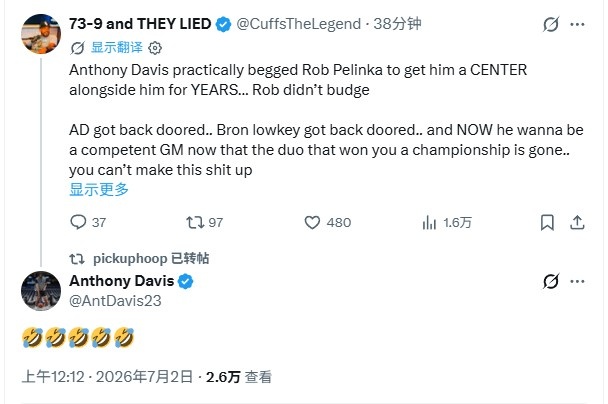Expand tweet with 显示更多 link
The height and width of the screenshot is (404, 608).
pyautogui.click(x=99, y=190)
